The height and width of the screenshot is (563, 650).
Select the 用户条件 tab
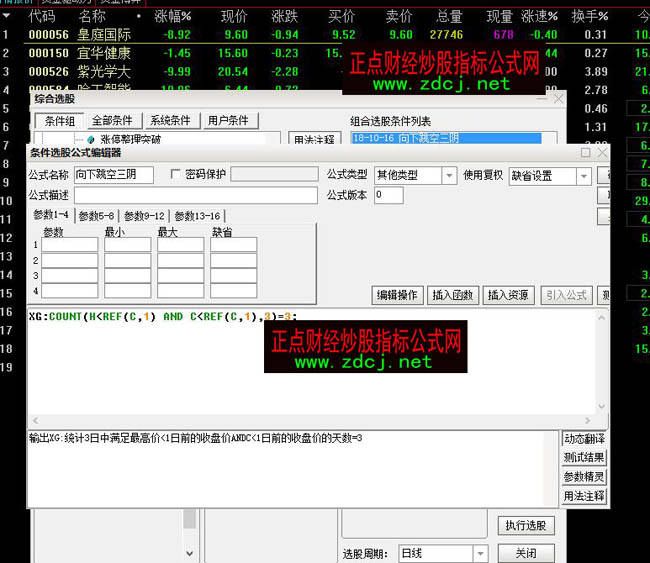(x=228, y=121)
